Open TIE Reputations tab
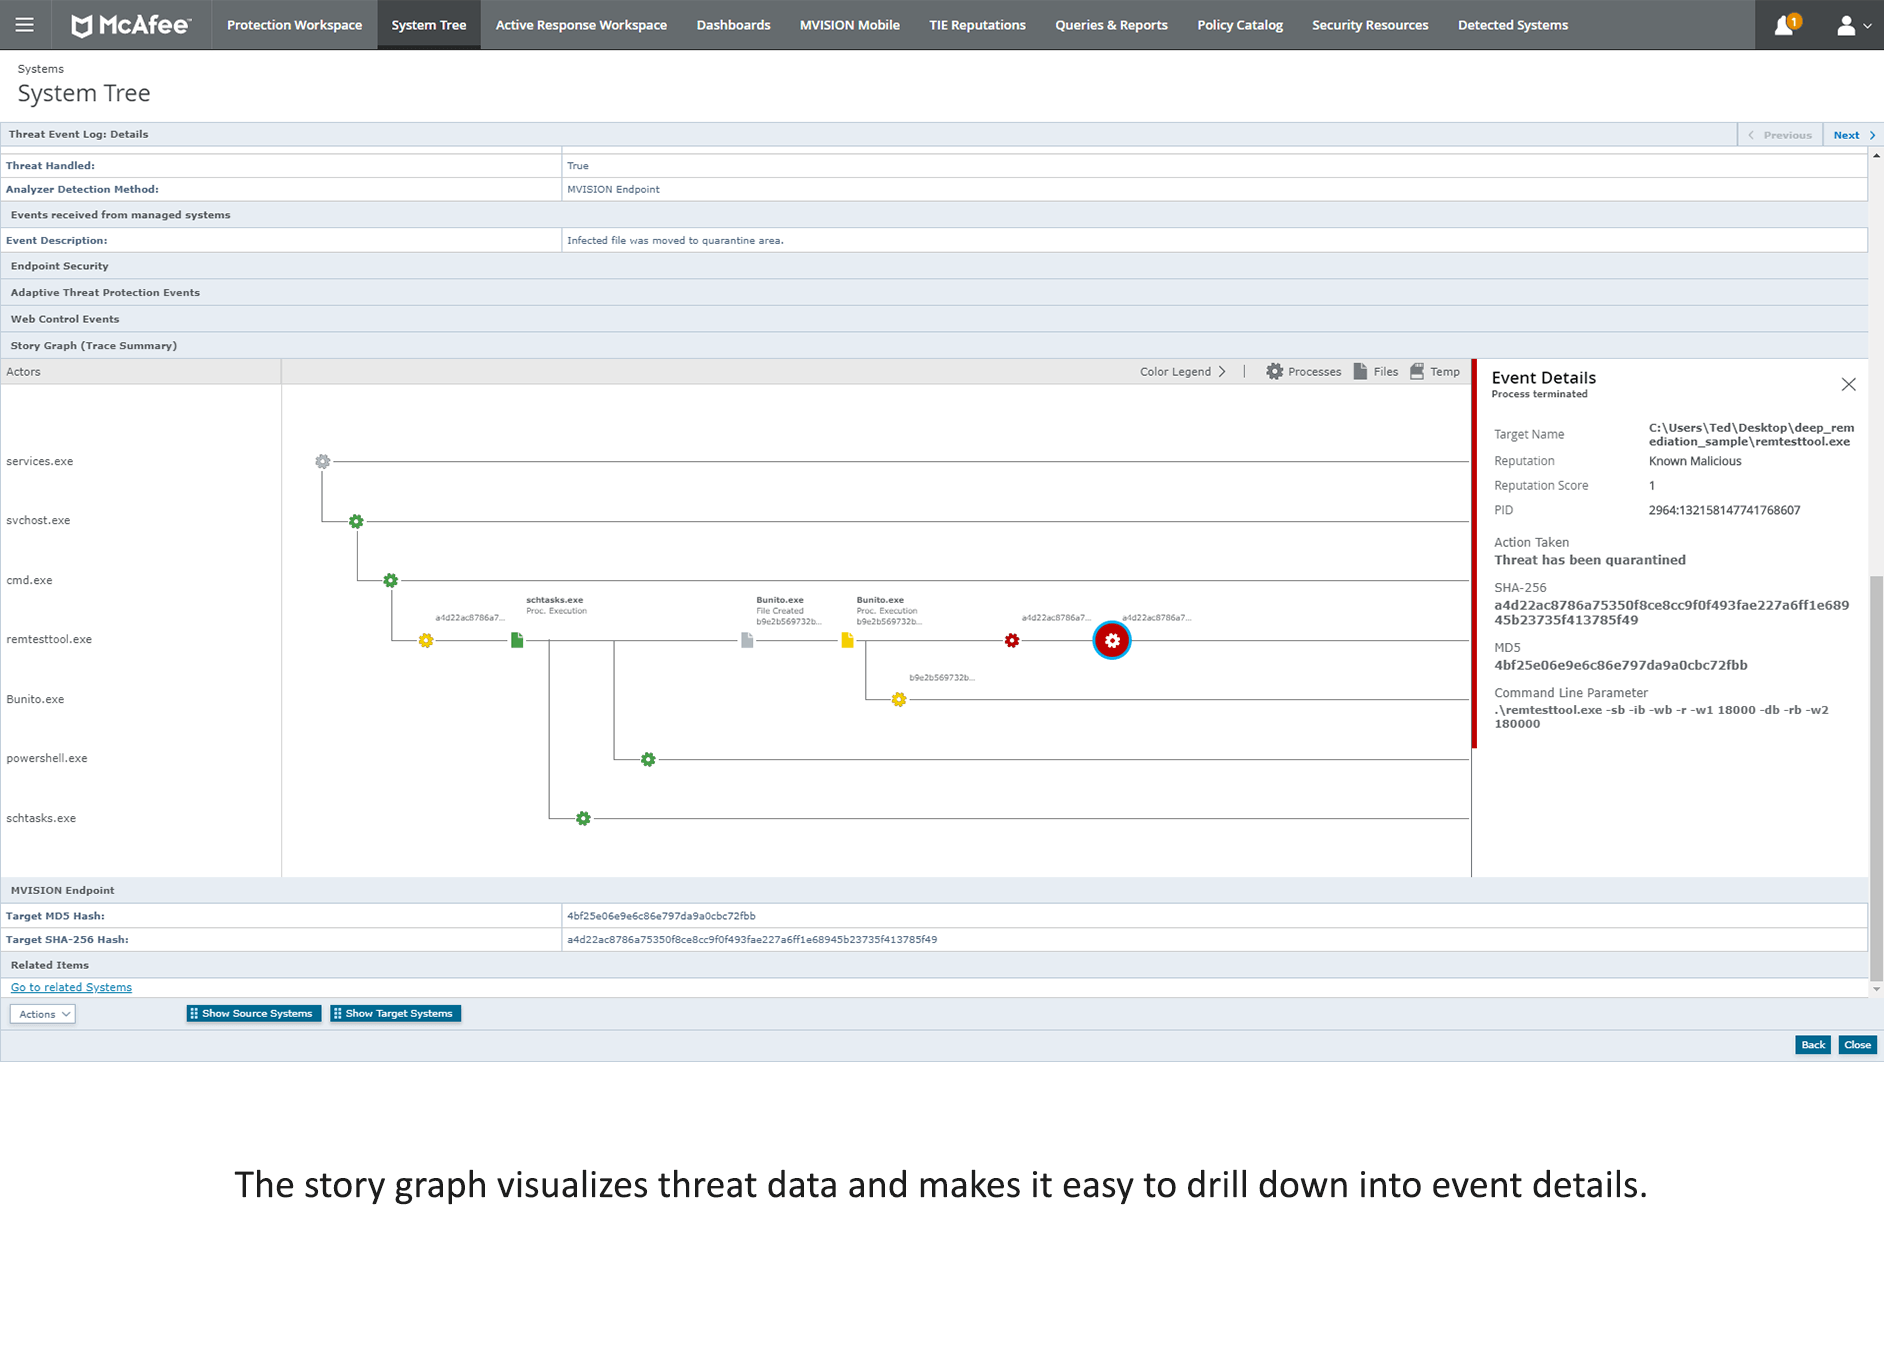1884x1345 pixels. [977, 25]
